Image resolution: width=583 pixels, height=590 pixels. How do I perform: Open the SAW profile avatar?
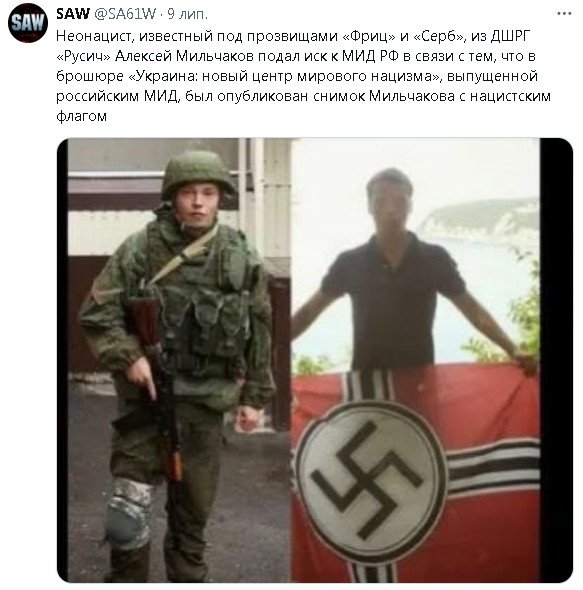[x=28, y=23]
